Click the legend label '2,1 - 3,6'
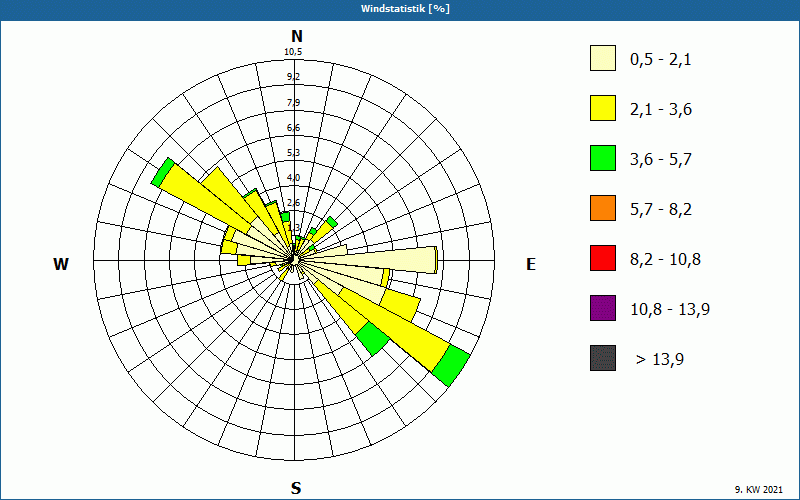Viewport: 800px width, 500px height. 661,110
